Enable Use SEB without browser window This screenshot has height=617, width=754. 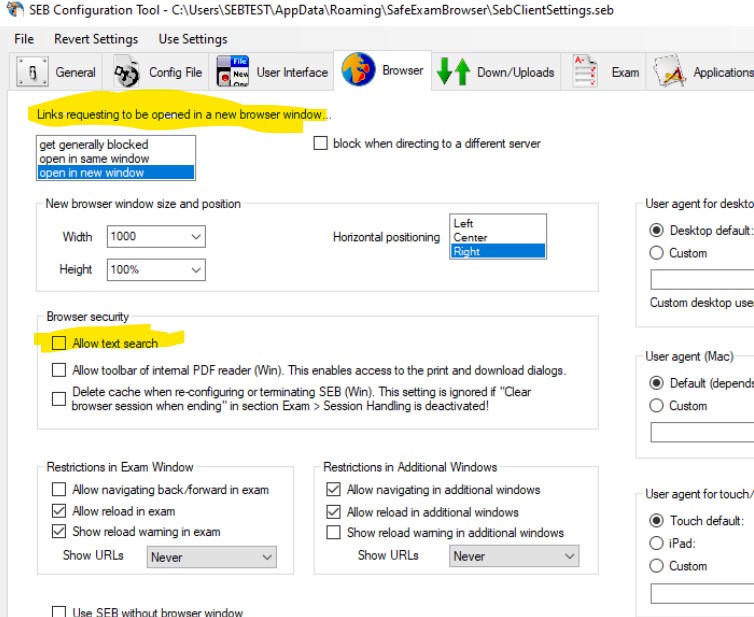pos(59,612)
